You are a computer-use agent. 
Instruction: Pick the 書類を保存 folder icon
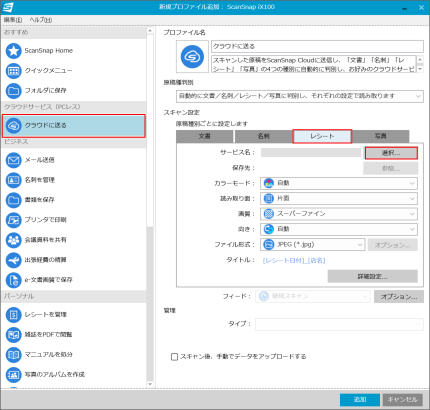tap(14, 200)
